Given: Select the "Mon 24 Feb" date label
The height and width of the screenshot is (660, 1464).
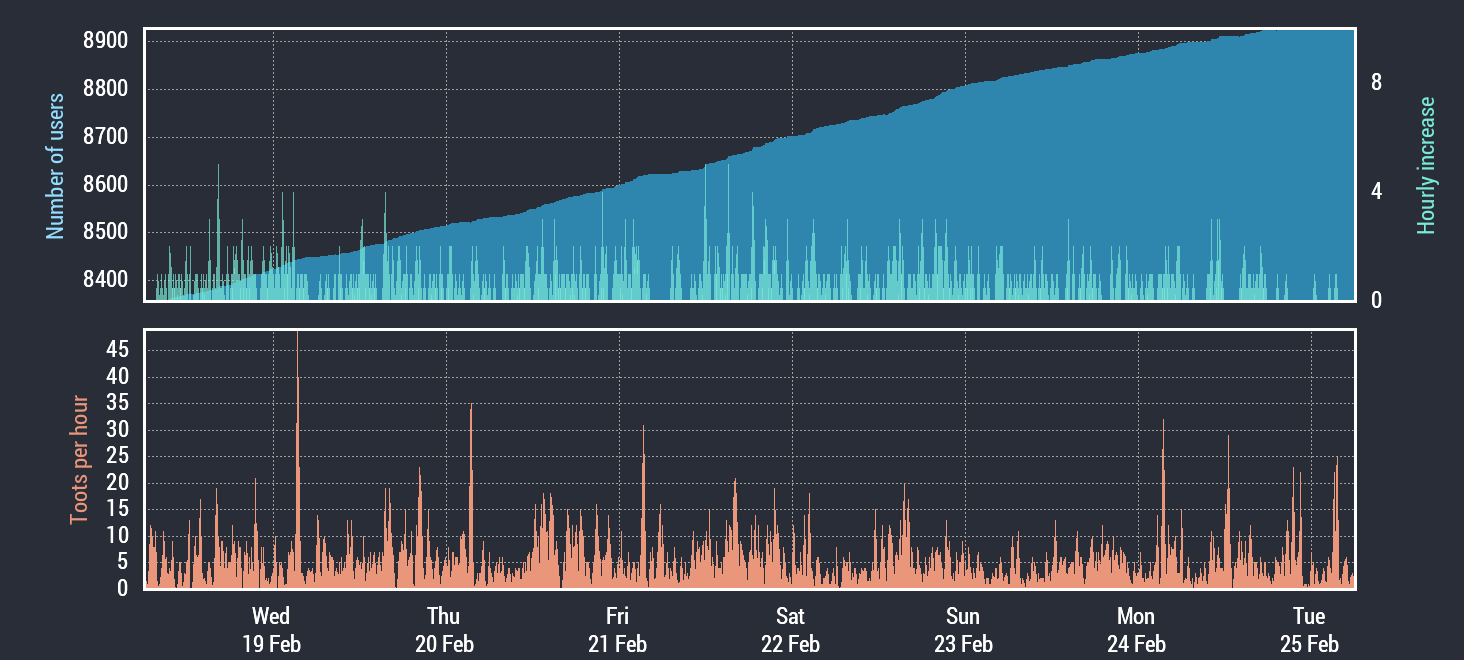Looking at the screenshot, I should [1136, 629].
